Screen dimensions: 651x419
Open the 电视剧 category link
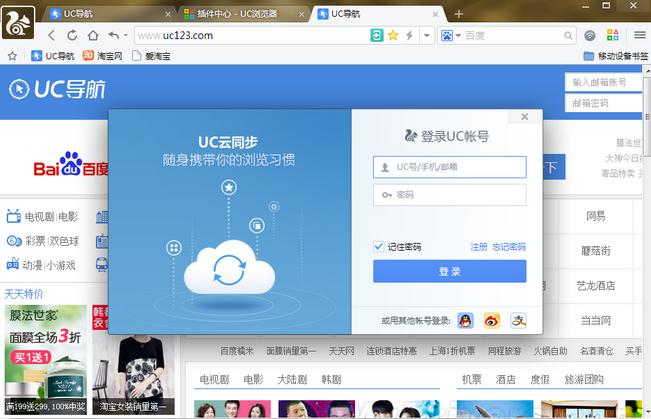pos(39,216)
